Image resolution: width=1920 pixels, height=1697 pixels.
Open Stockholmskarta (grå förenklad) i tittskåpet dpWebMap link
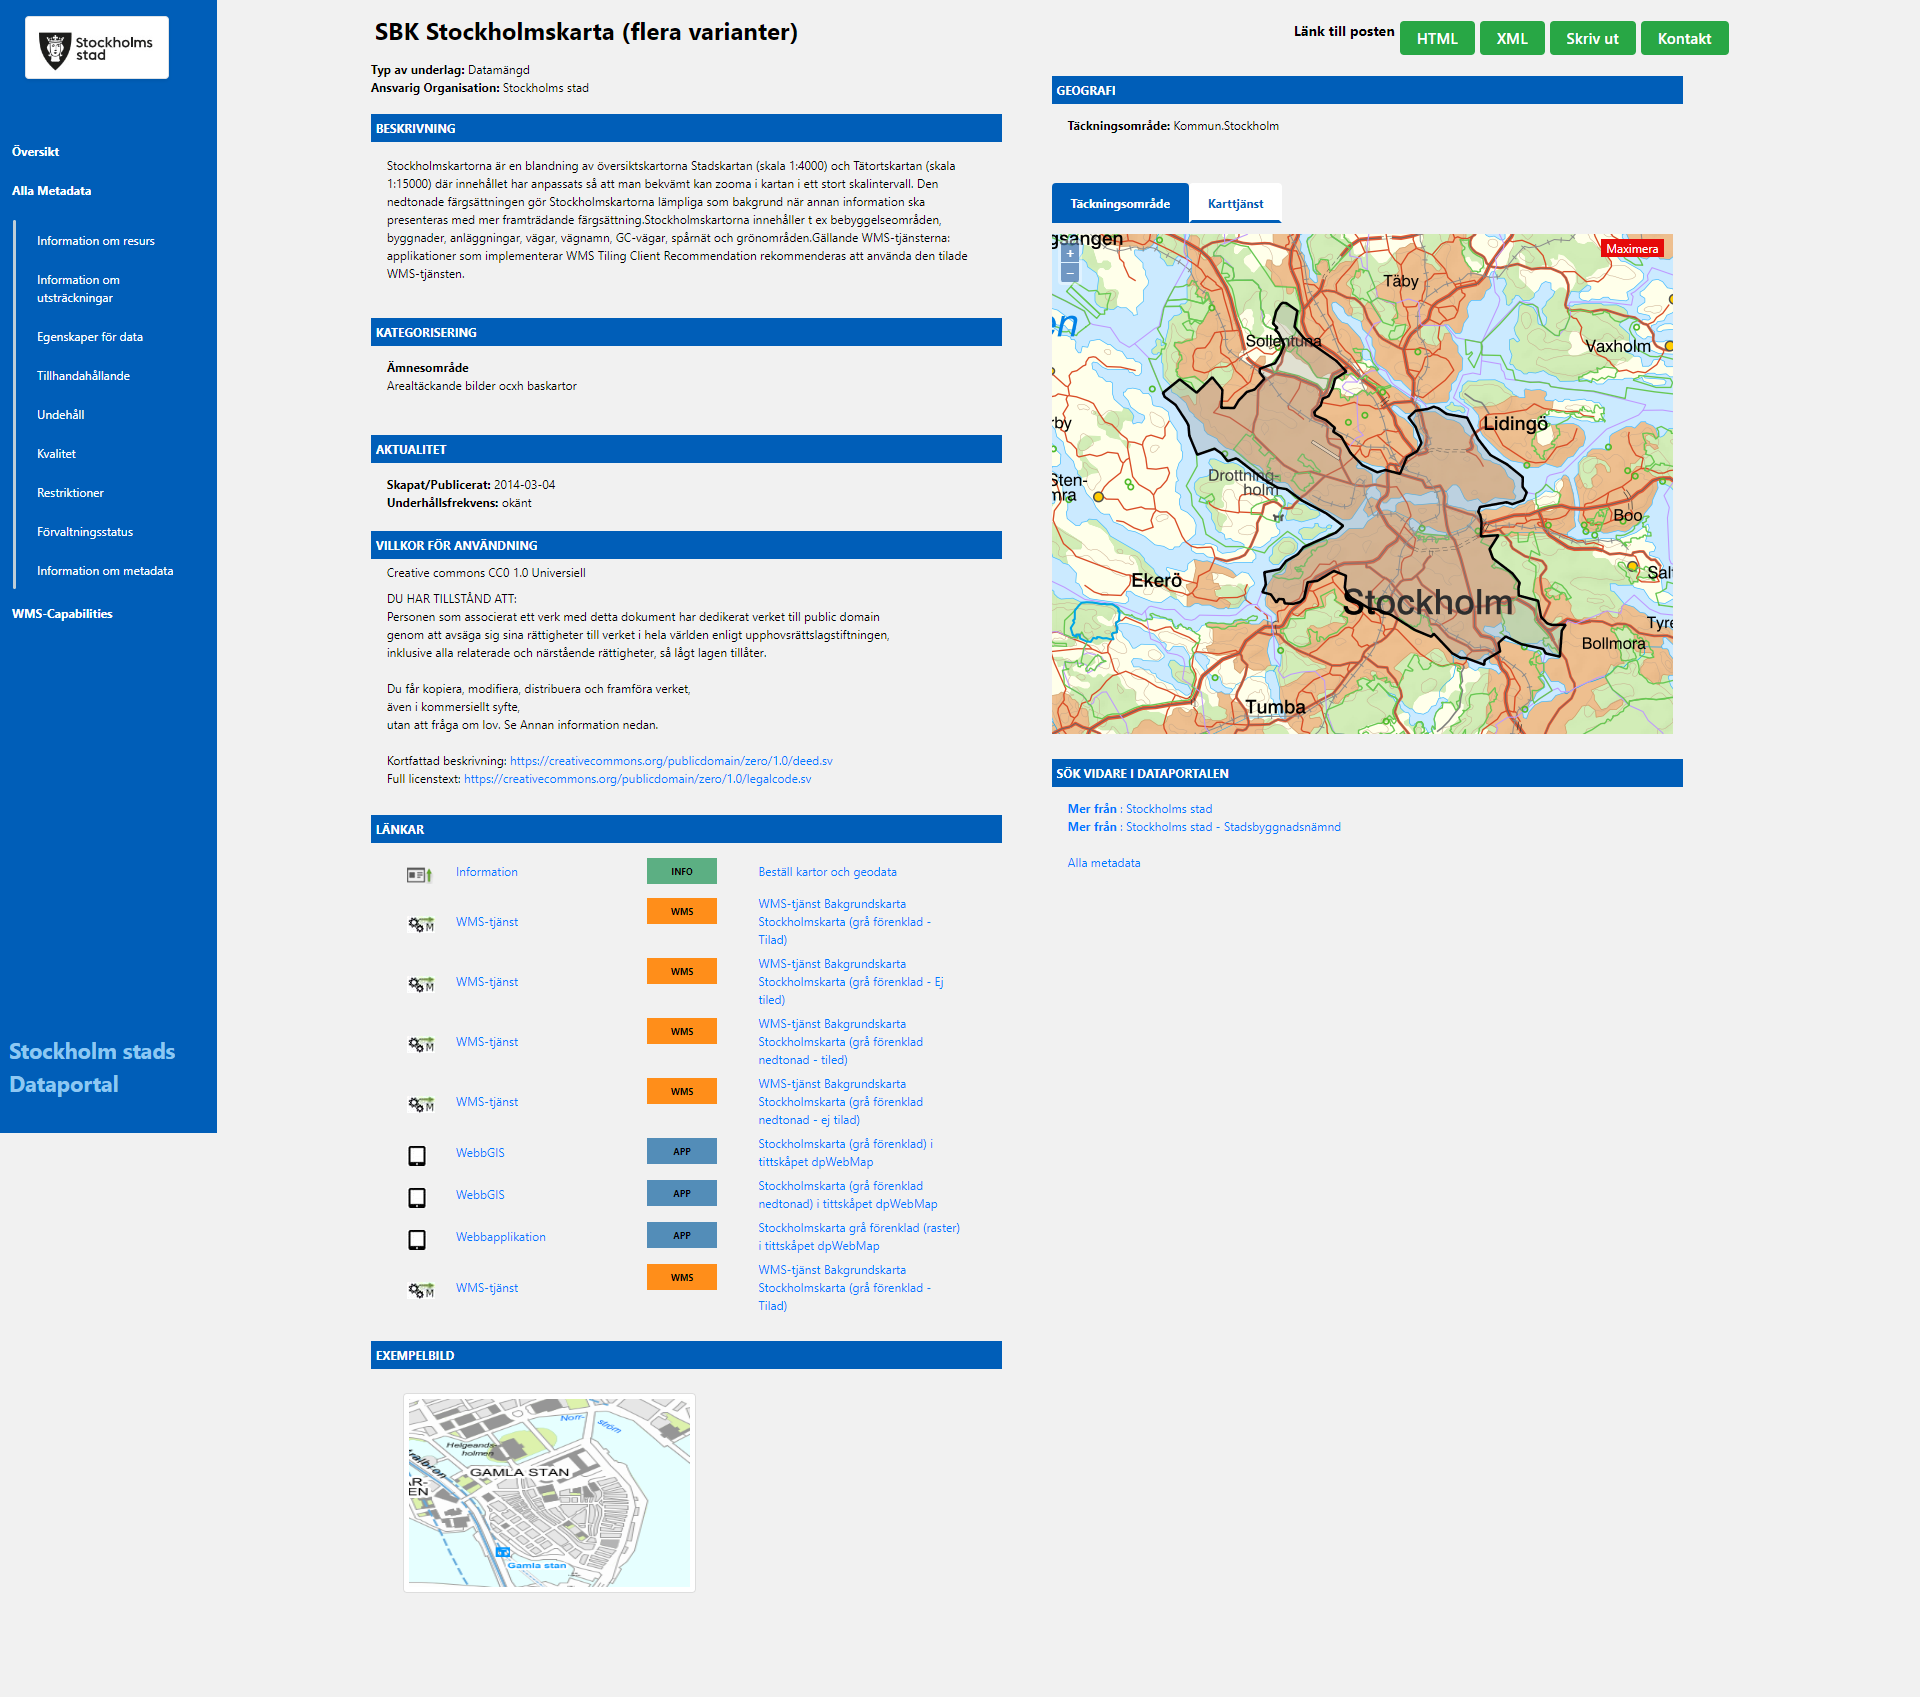pos(845,1153)
